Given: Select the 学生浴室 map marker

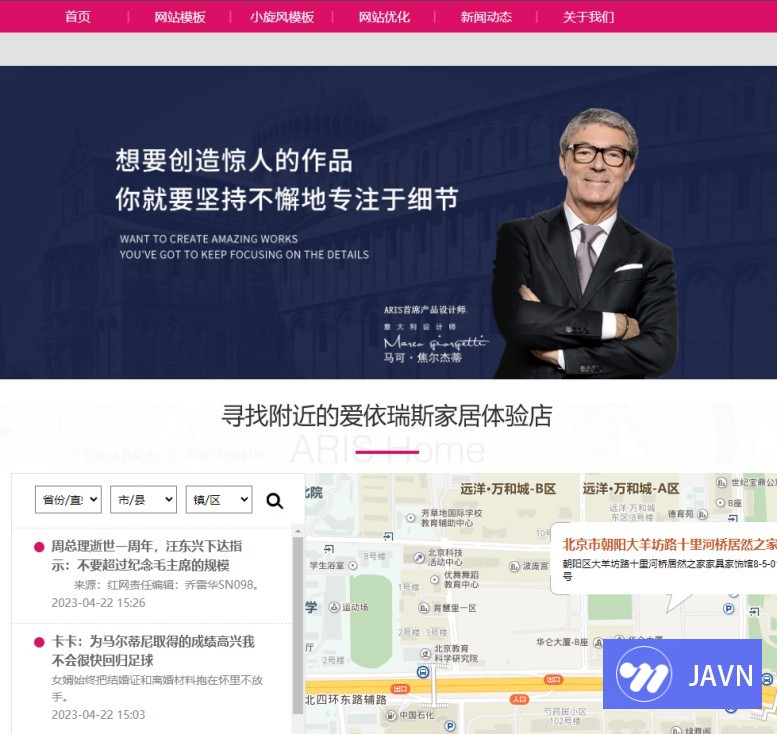Looking at the screenshot, I should [x=353, y=565].
